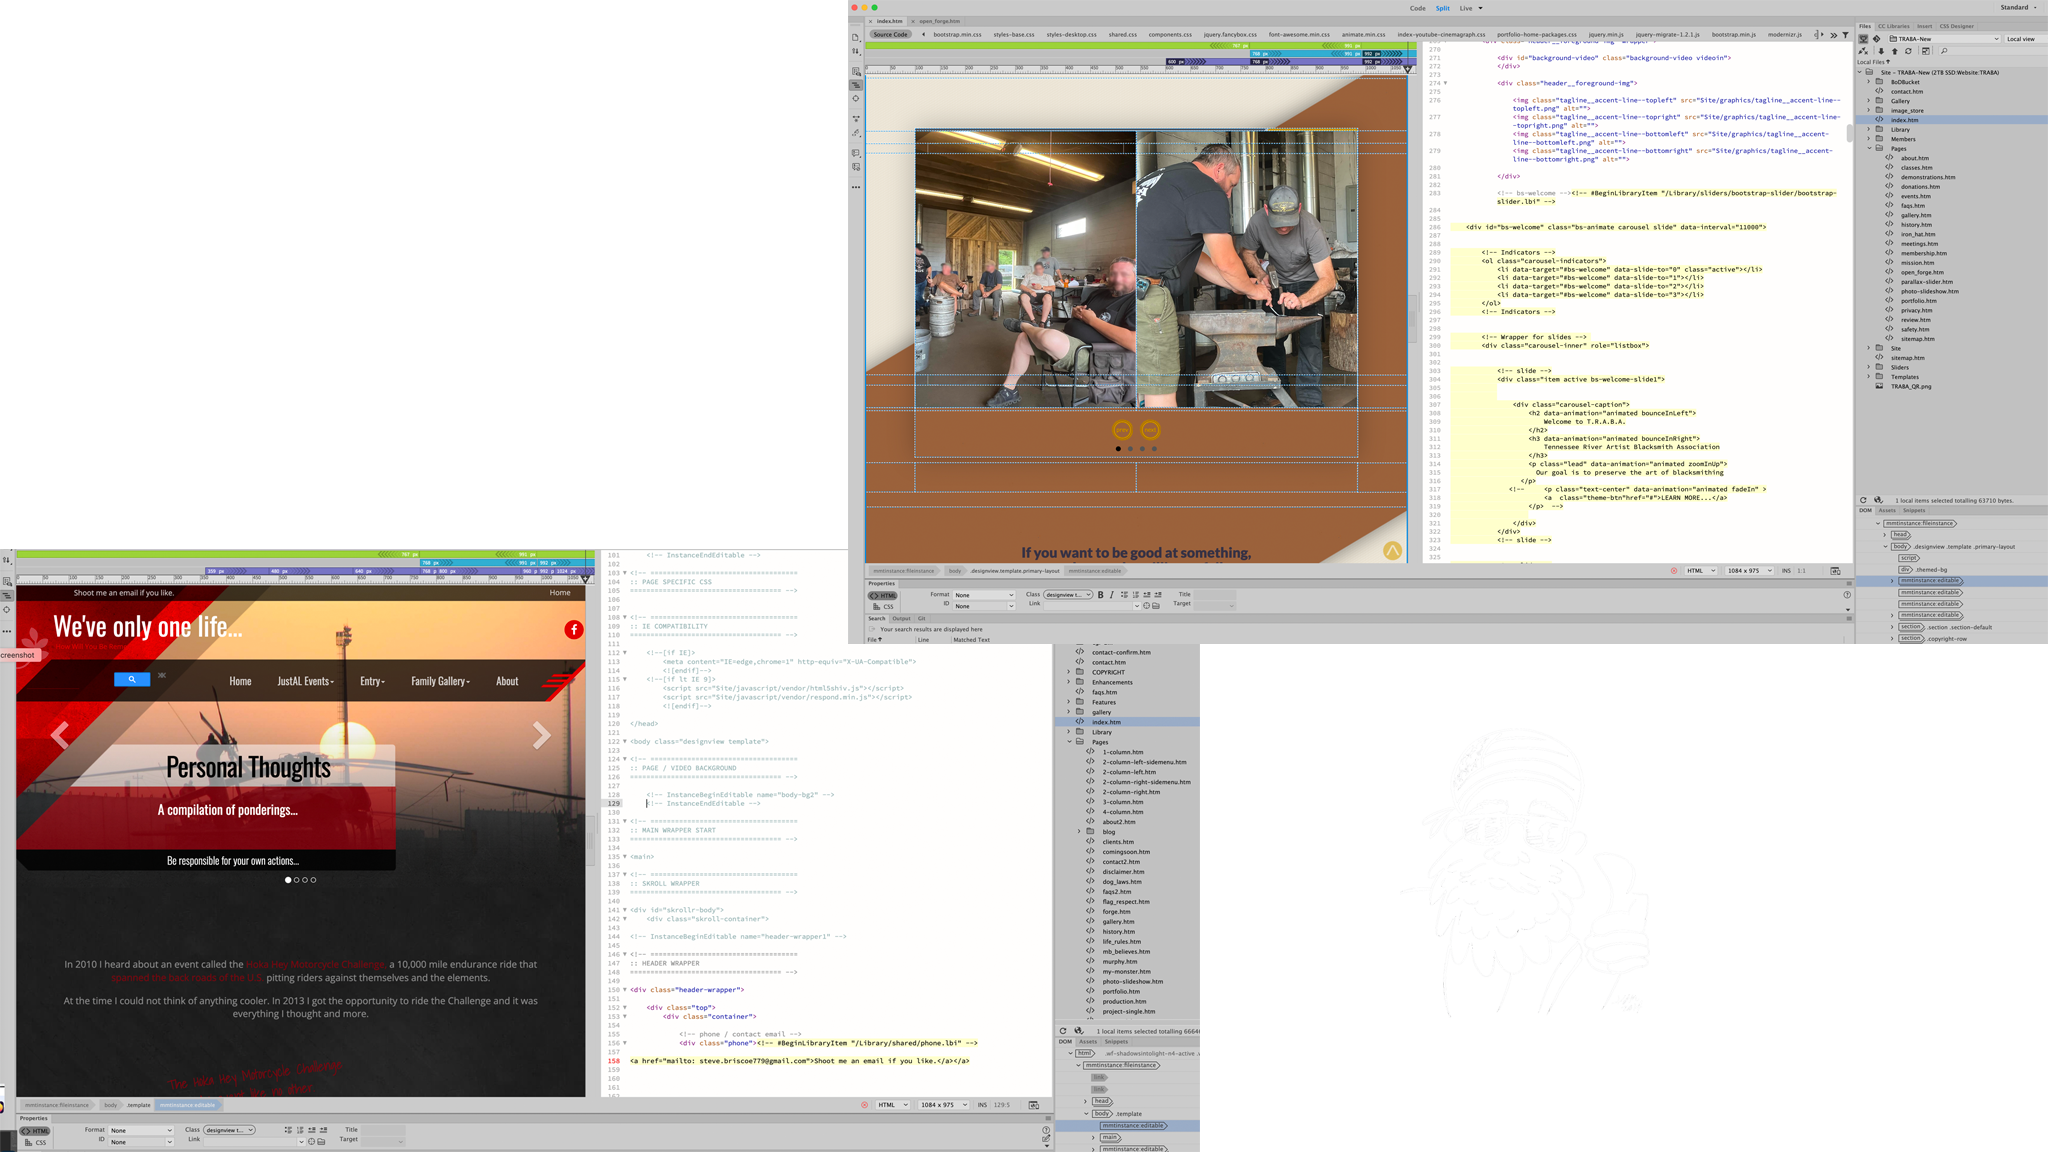2048x1152 pixels.
Task: Switch to the CSS Designer tab
Action: coord(1956,26)
